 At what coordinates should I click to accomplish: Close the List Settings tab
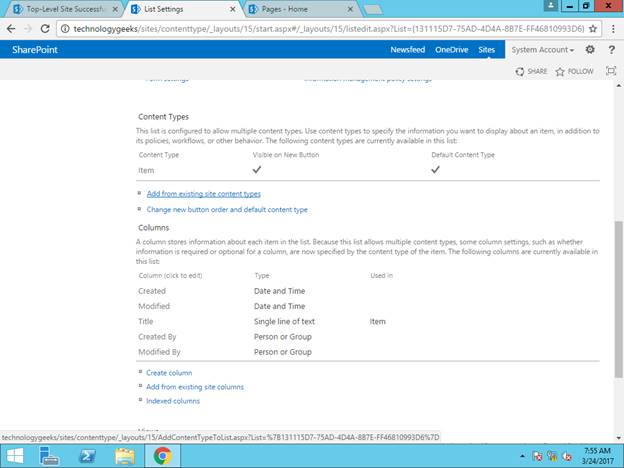point(233,9)
